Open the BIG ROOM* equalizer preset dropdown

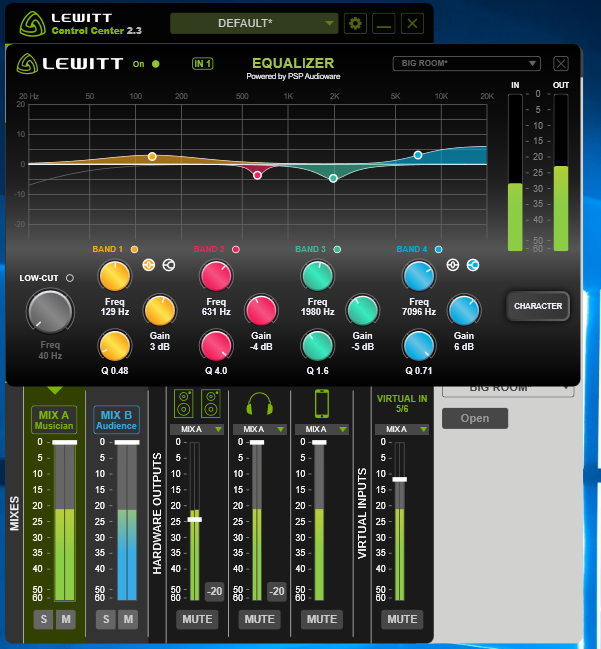point(466,63)
